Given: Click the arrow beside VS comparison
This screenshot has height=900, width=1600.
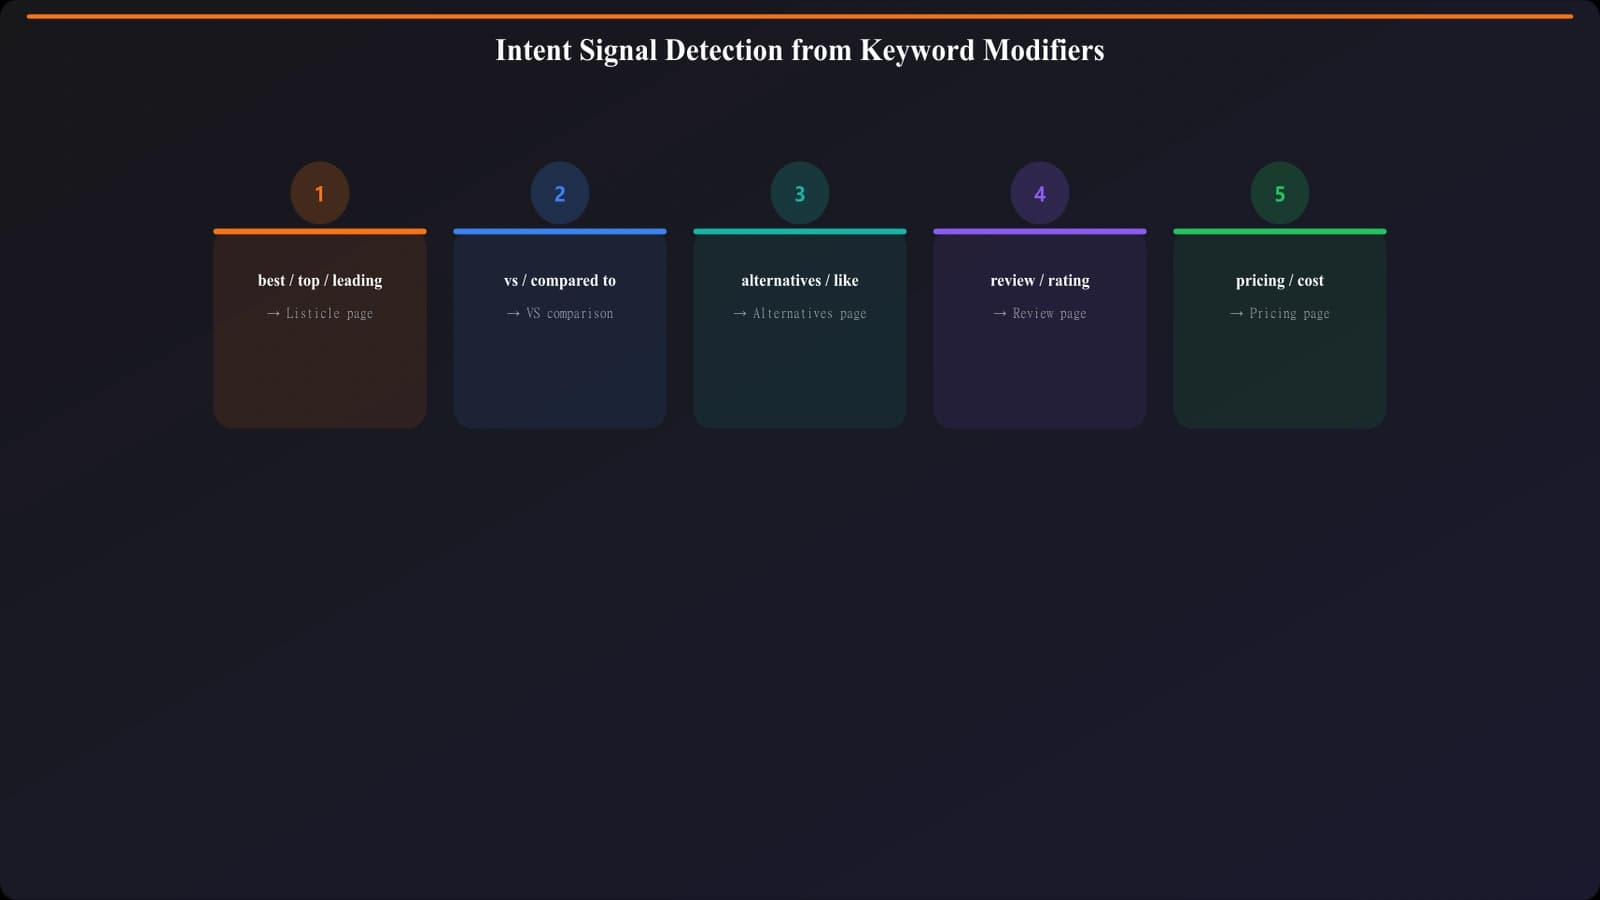Looking at the screenshot, I should (x=559, y=313).
